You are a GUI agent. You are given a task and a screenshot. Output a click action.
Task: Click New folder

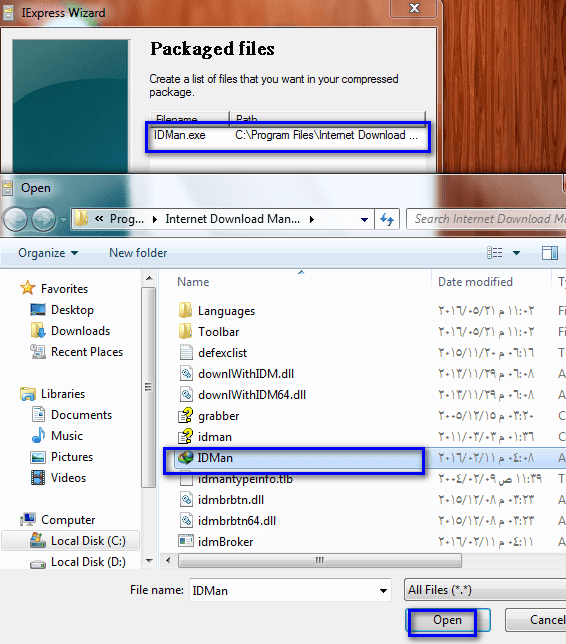(138, 253)
